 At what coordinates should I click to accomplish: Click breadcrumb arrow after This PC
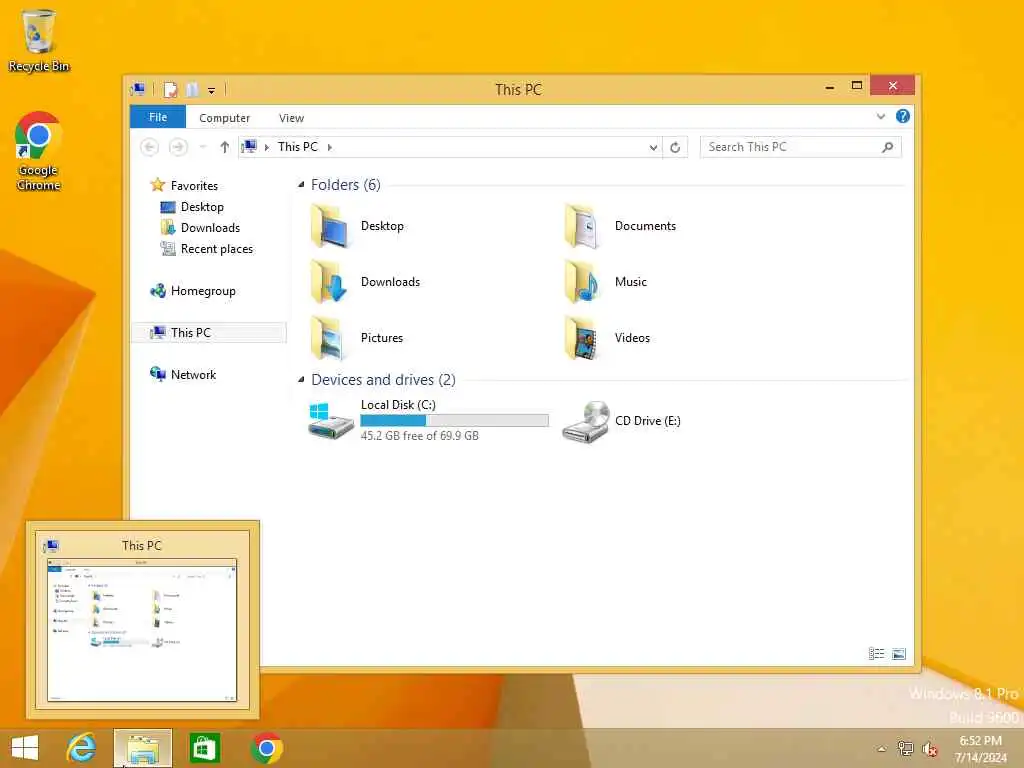[x=330, y=148]
